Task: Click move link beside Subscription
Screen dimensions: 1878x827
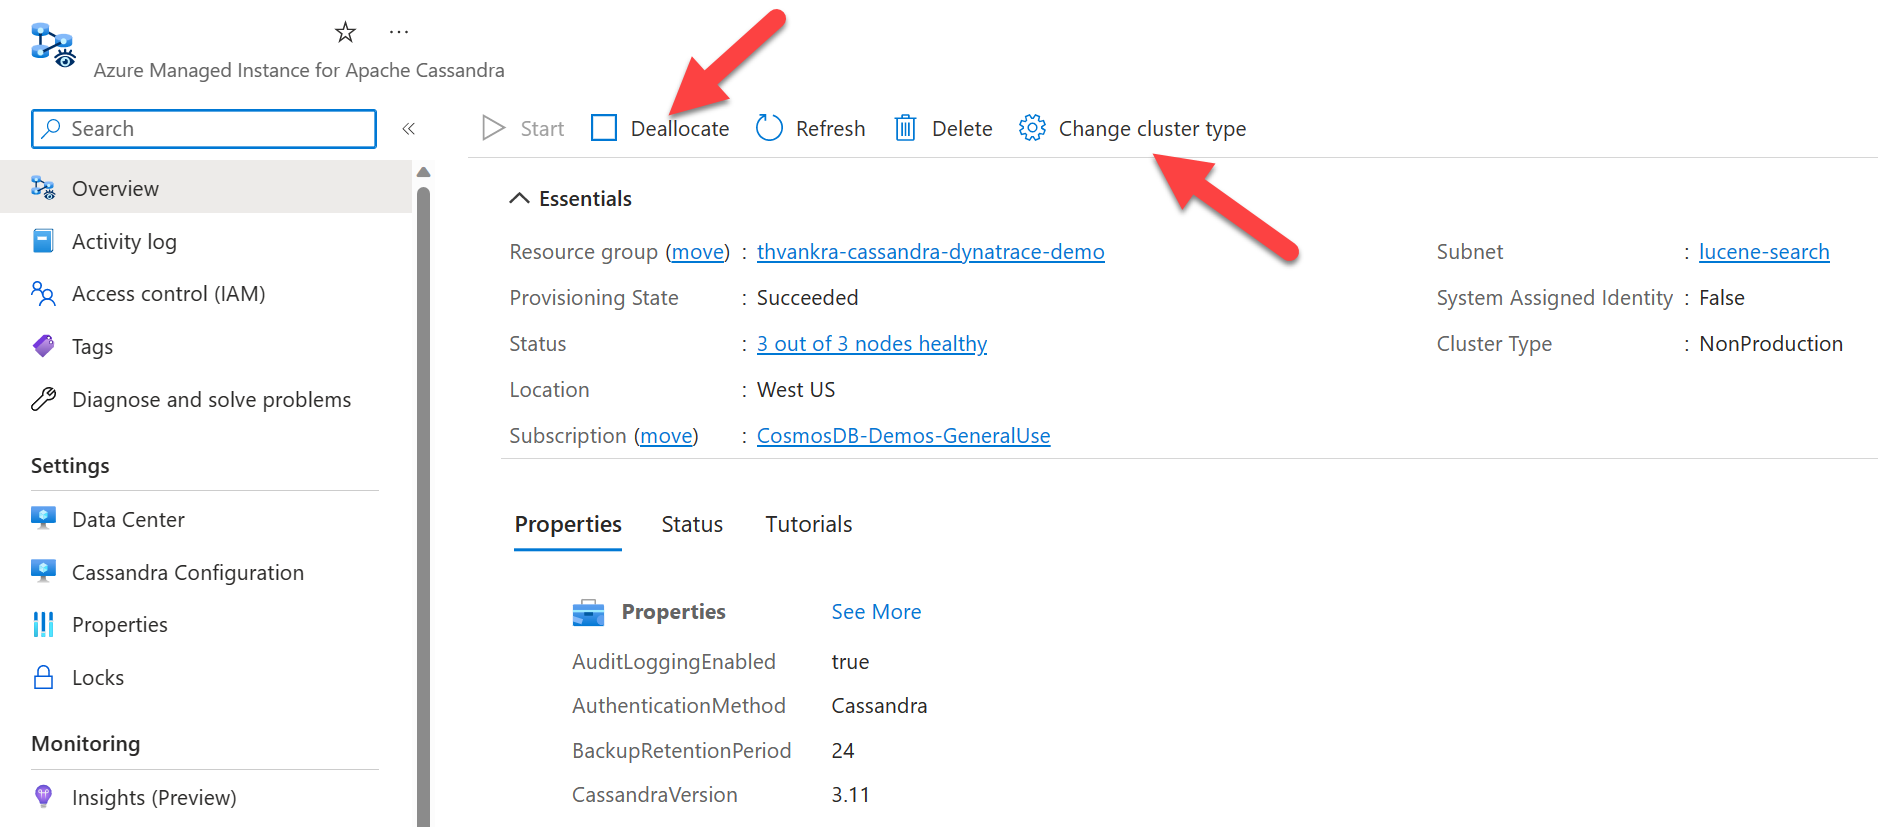Action: tap(666, 435)
